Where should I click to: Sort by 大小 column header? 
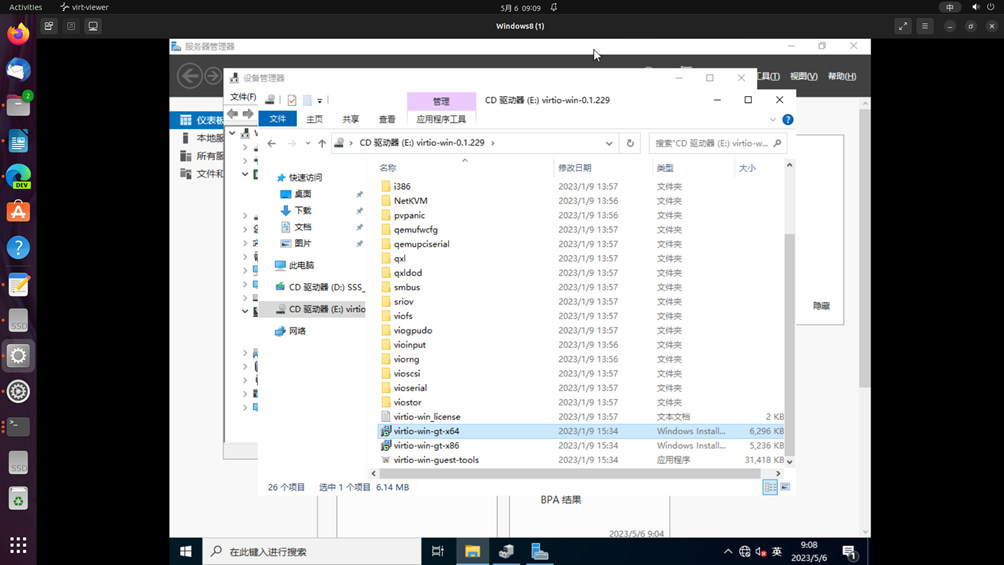pos(747,168)
